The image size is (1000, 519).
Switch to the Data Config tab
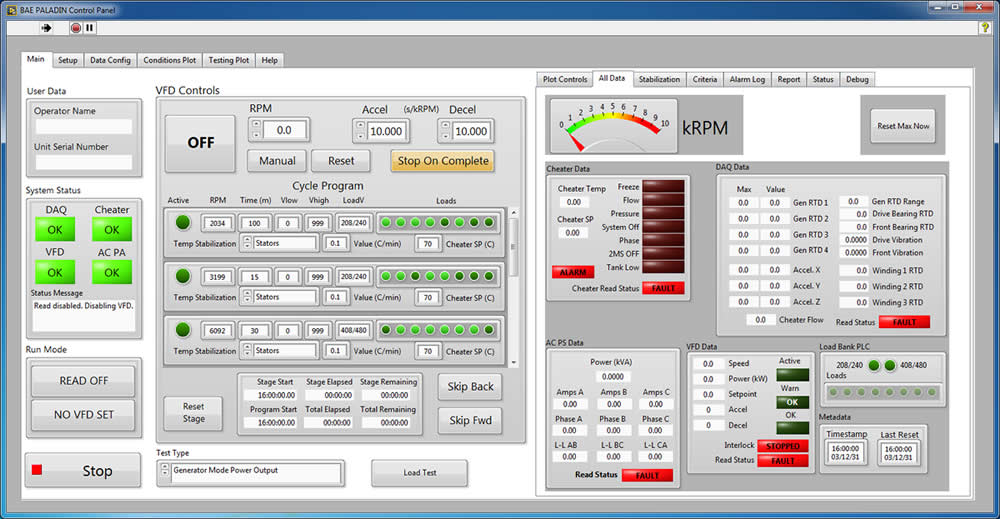[110, 60]
